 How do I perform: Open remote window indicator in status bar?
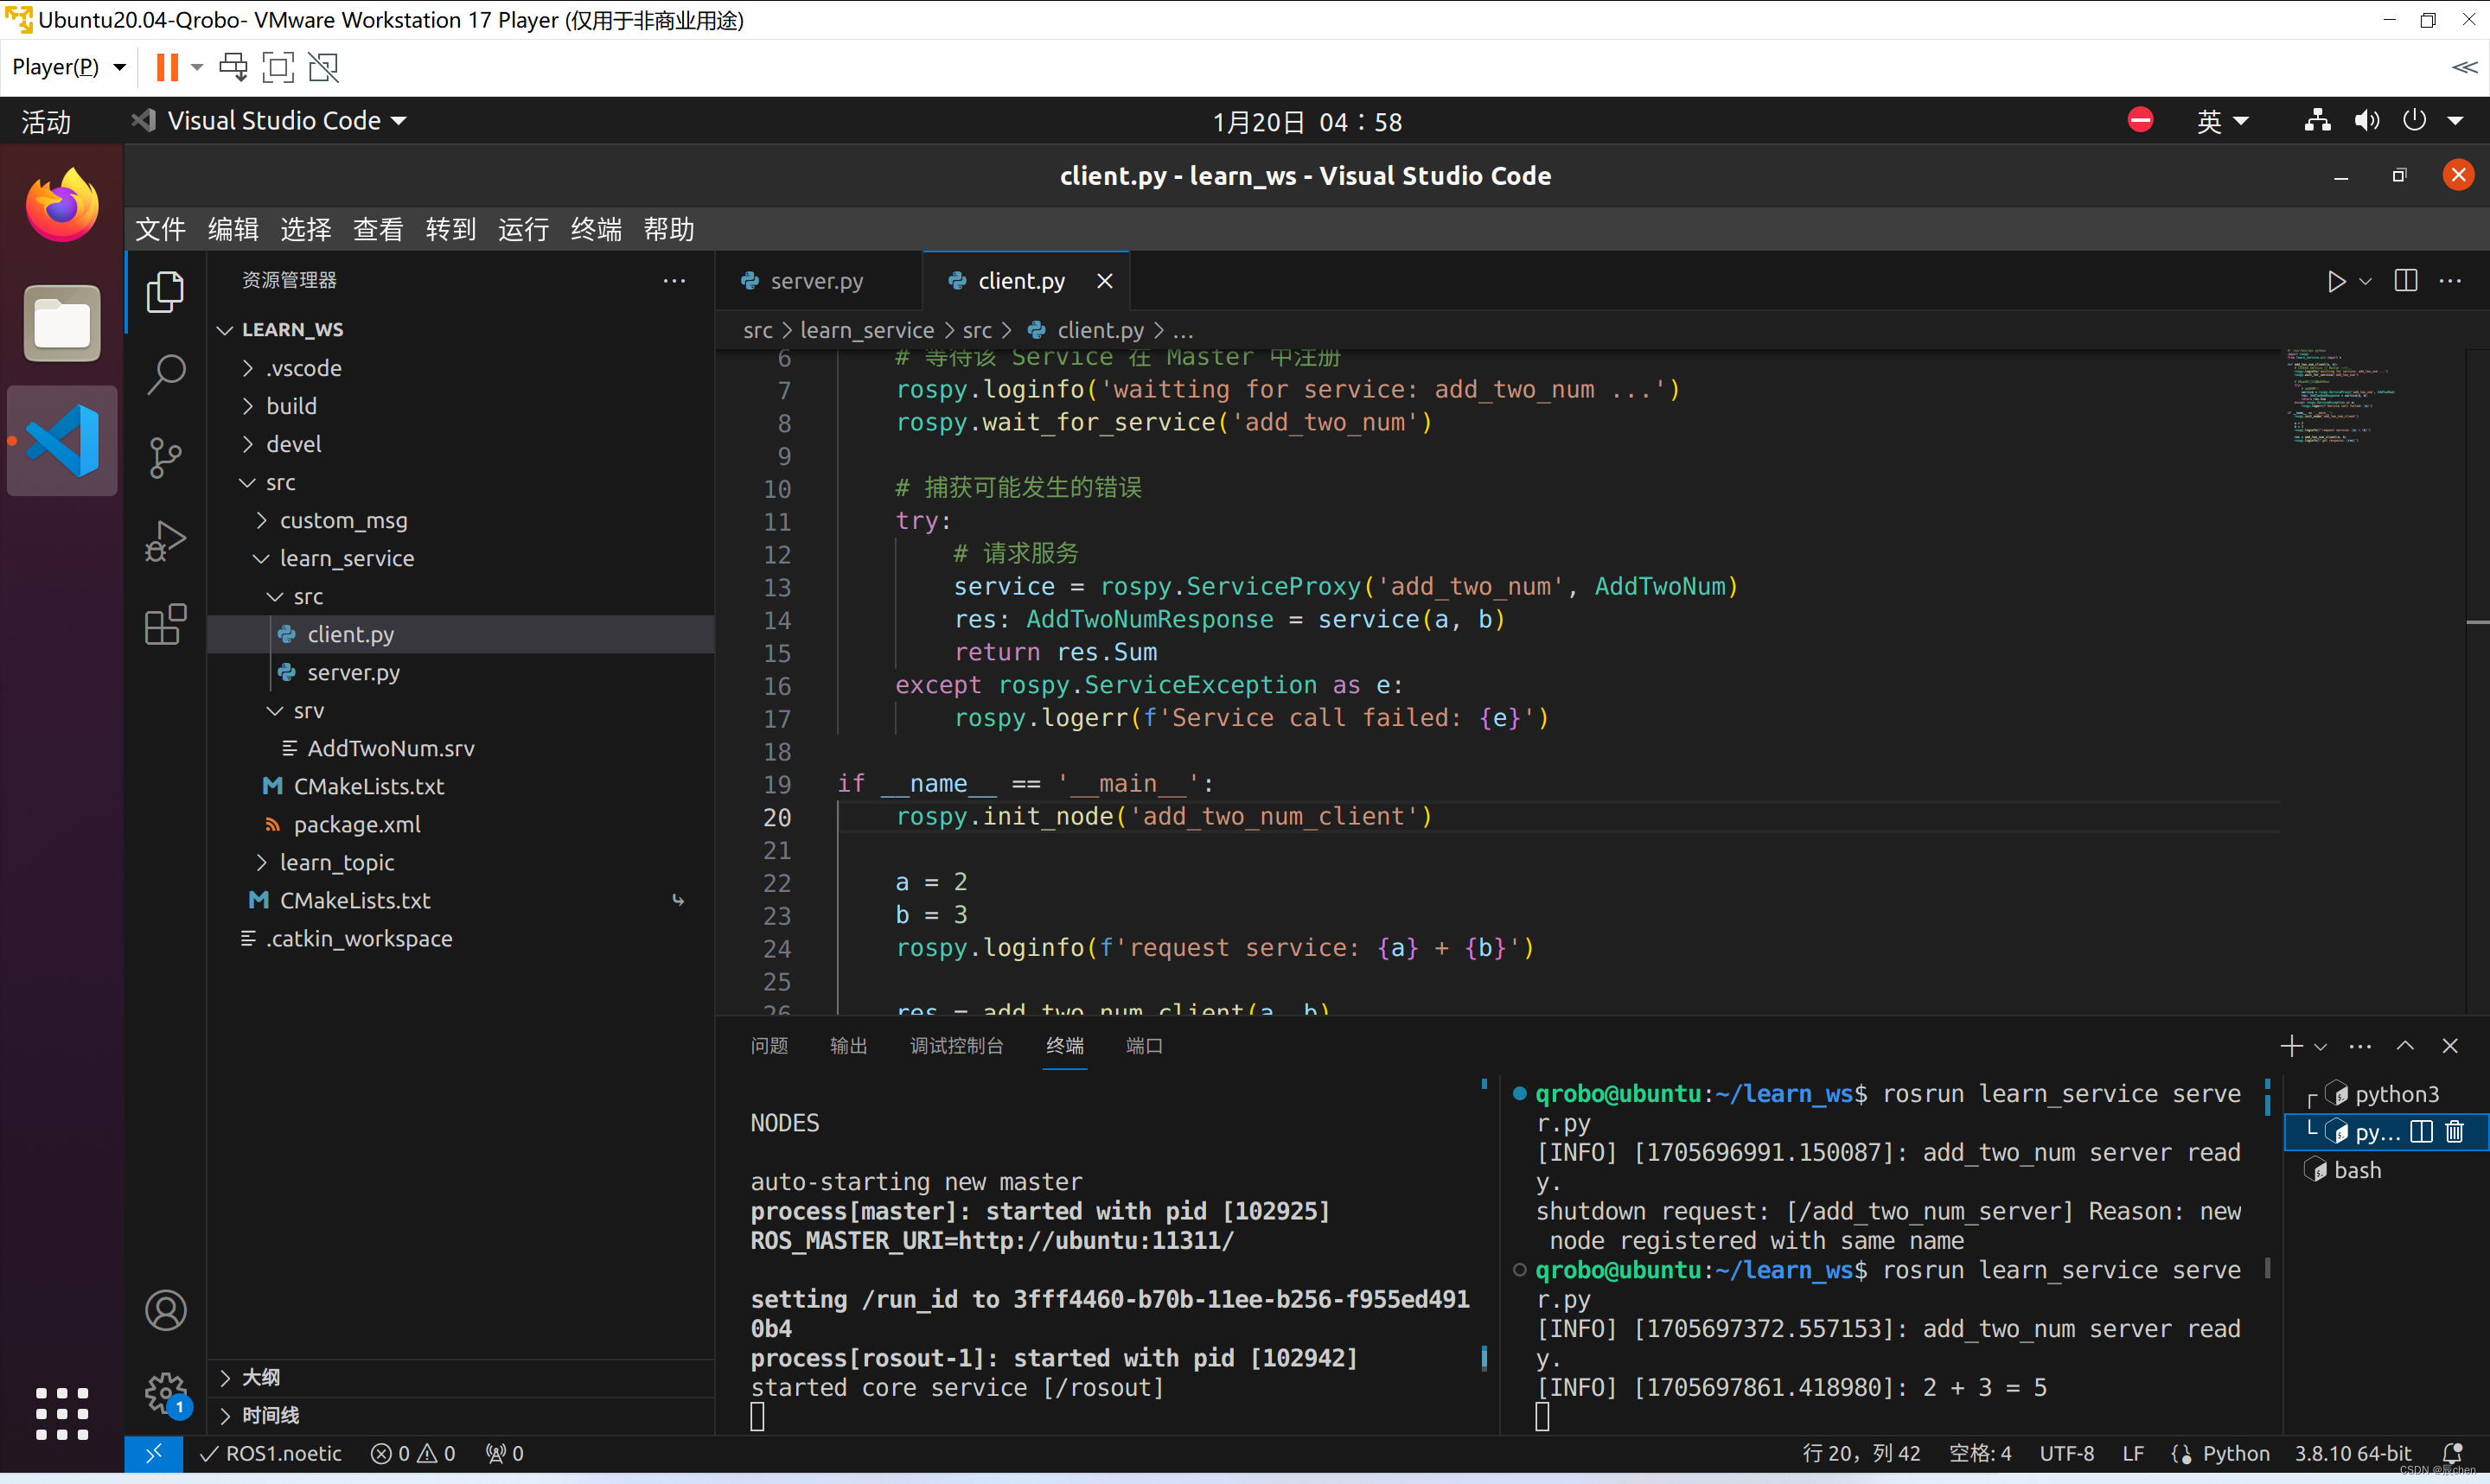coord(153,1453)
